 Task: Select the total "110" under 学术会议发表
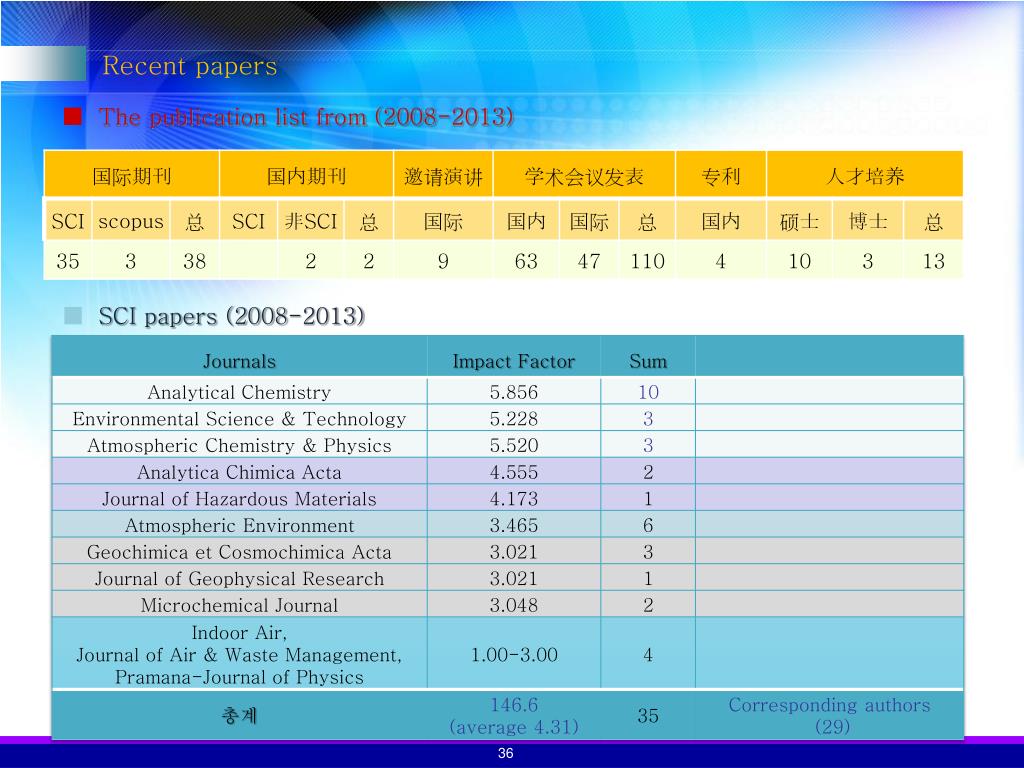[x=648, y=261]
